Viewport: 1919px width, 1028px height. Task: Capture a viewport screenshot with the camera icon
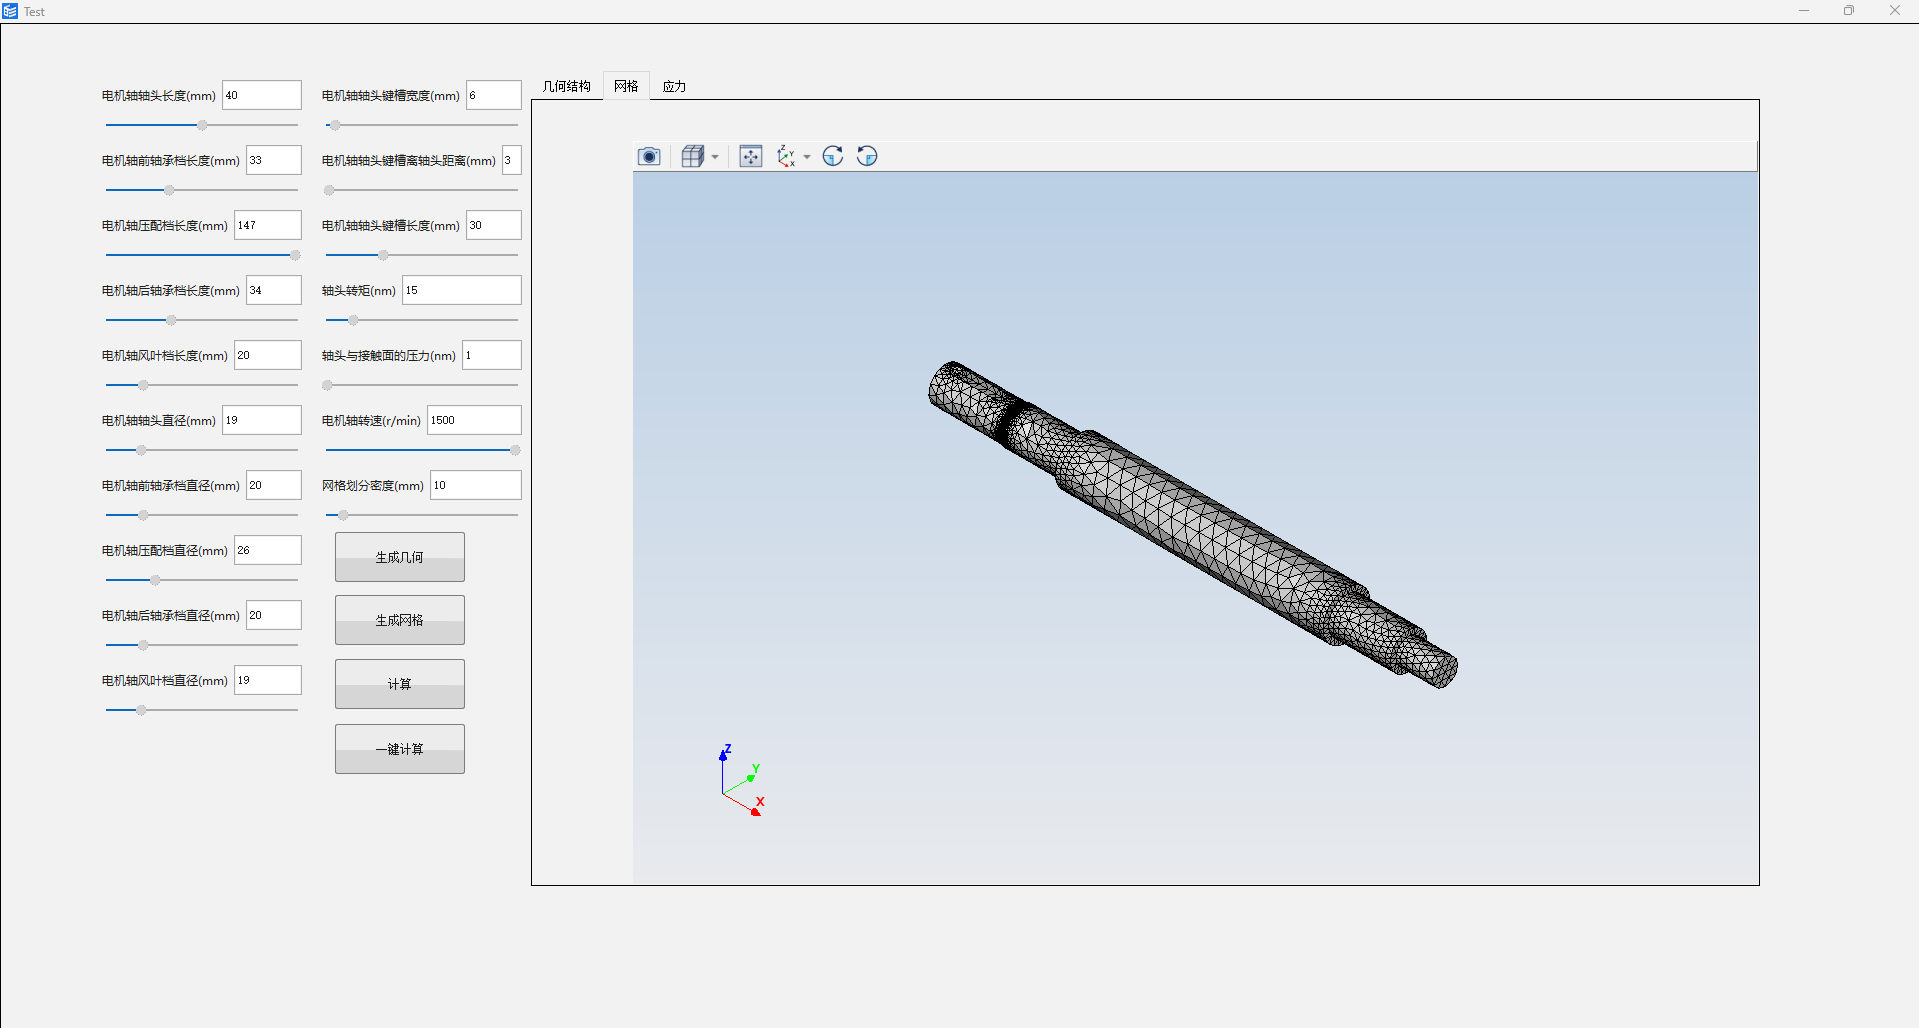649,156
